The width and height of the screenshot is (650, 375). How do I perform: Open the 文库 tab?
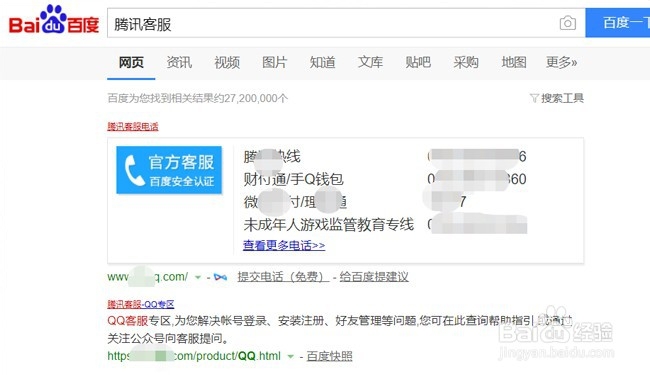pyautogui.click(x=370, y=63)
